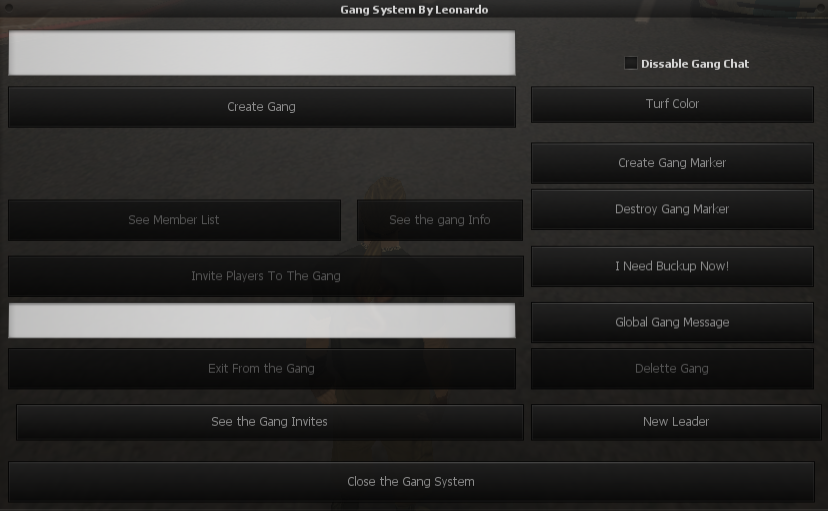This screenshot has width=828, height=511.
Task: Tick the Dissable Gang Chat checkbox
Action: click(631, 63)
